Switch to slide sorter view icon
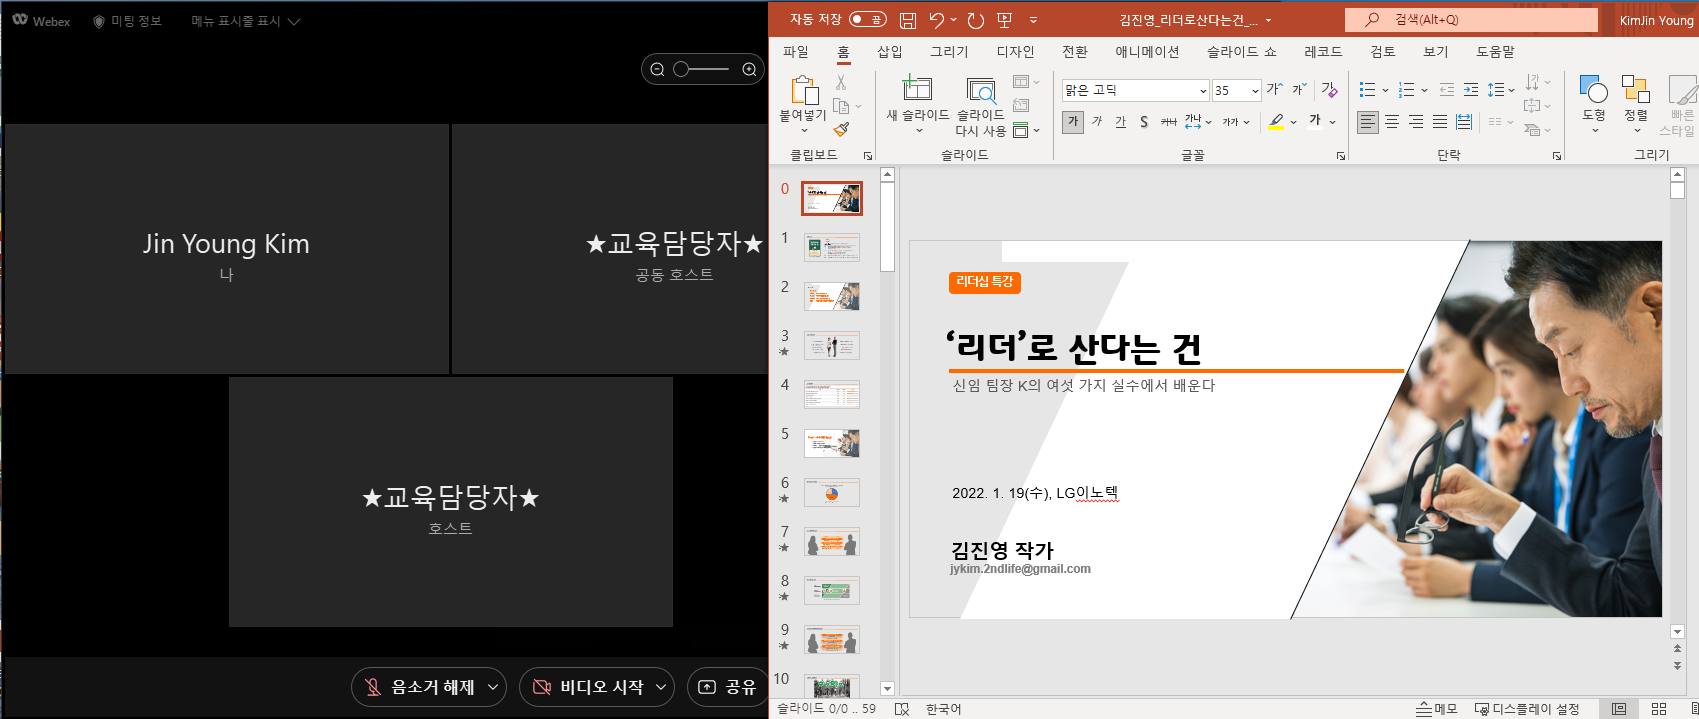 (x=1658, y=709)
